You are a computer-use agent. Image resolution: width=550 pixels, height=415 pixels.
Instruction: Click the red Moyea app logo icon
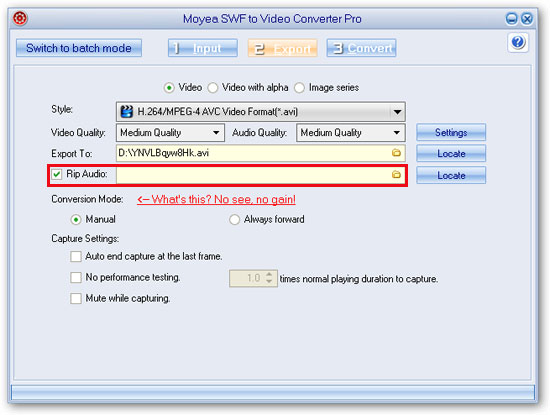point(20,18)
